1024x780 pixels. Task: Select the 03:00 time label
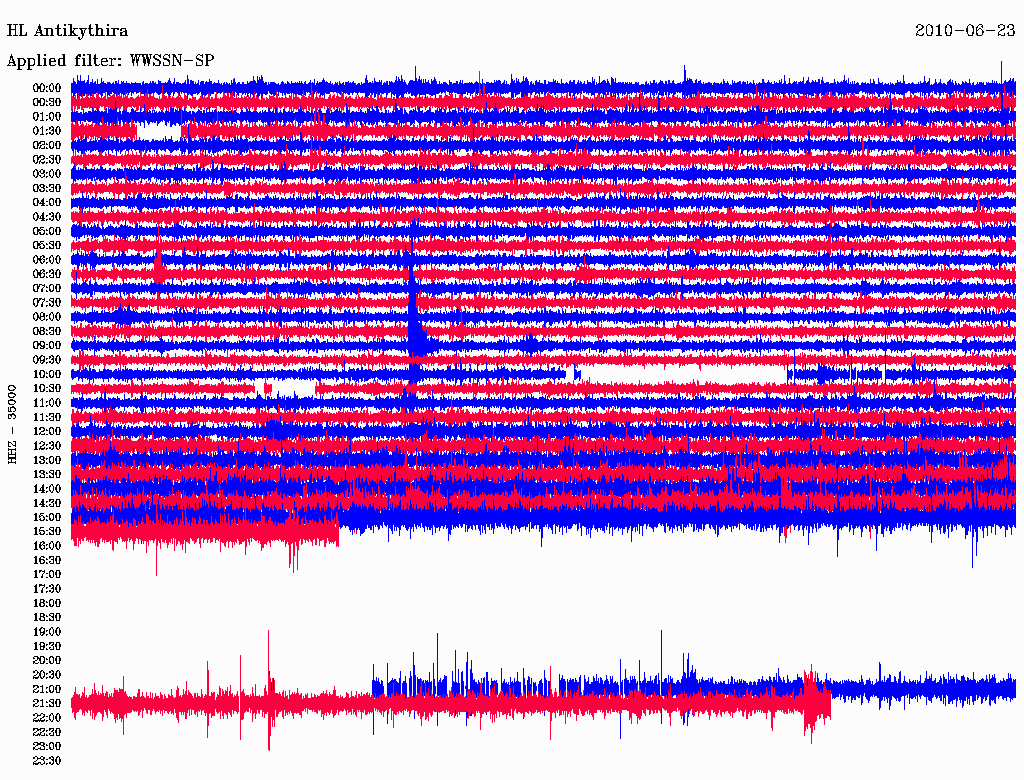coord(47,174)
